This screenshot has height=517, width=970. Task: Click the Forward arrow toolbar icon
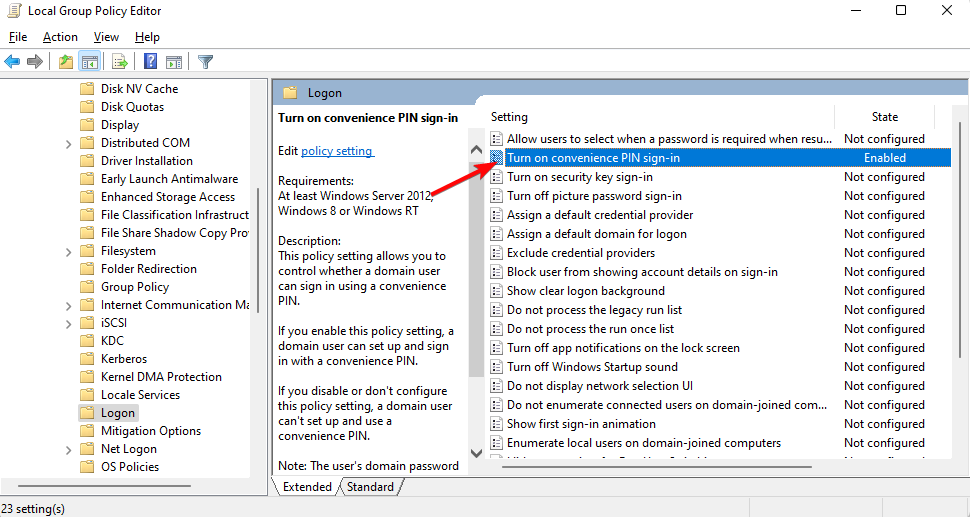point(35,61)
